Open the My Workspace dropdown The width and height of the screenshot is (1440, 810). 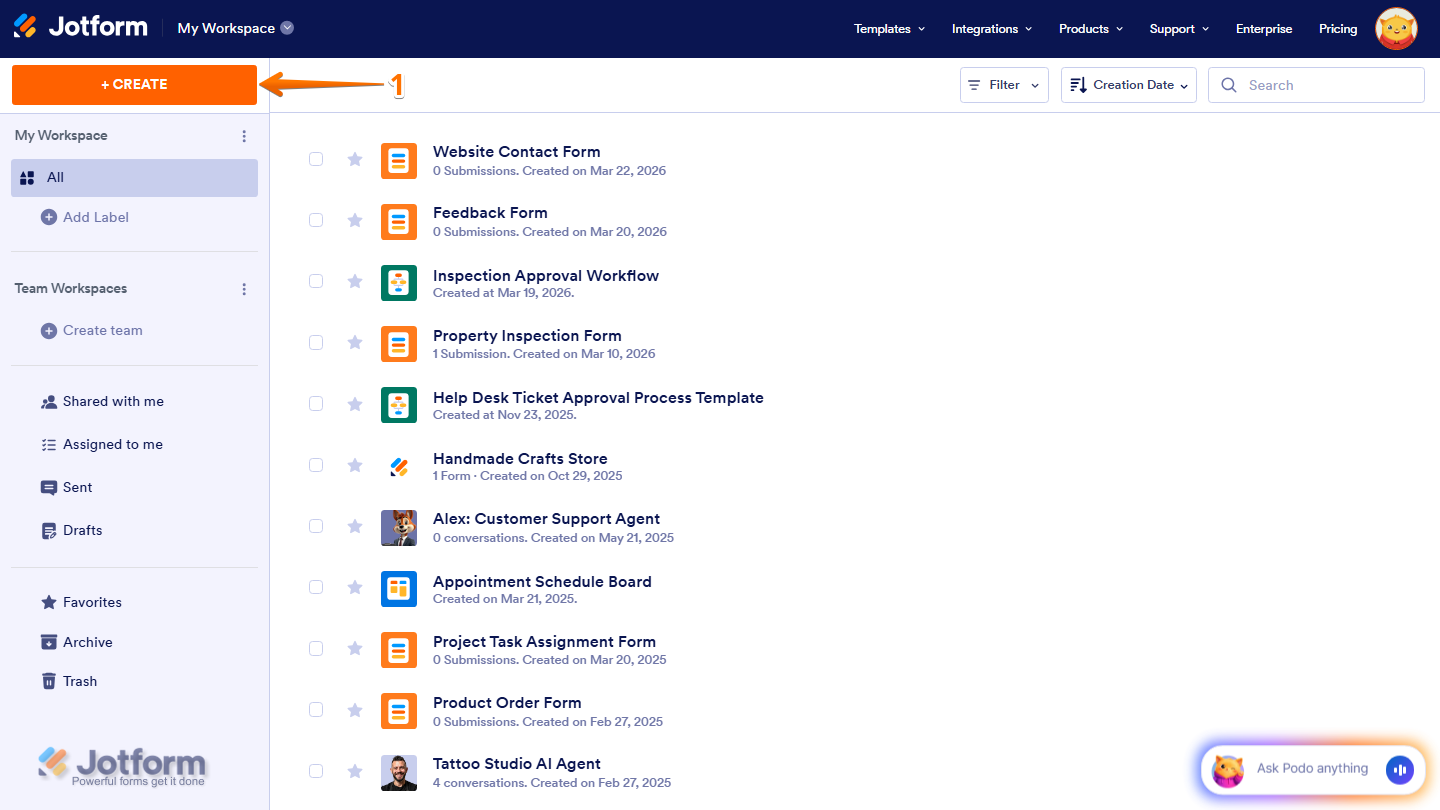click(289, 28)
